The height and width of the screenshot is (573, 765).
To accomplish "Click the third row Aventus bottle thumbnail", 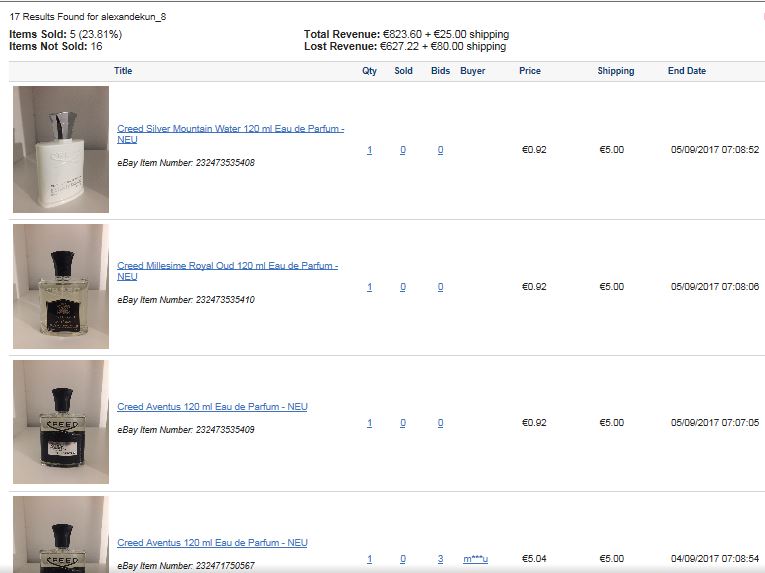I will [x=61, y=422].
